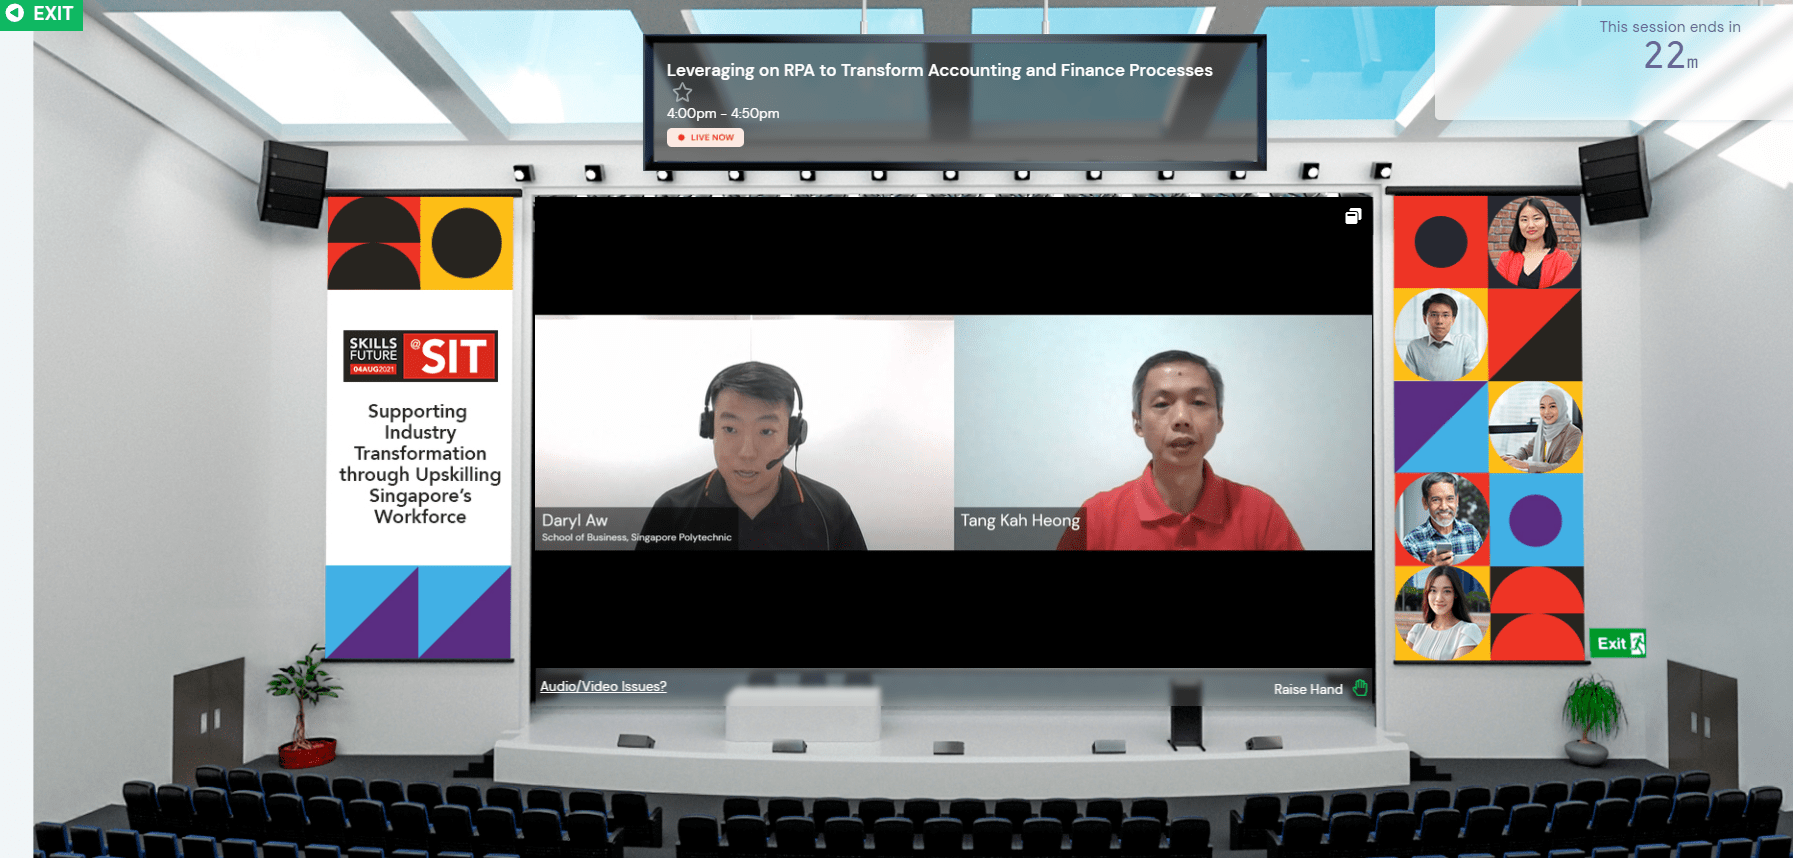
Task: Click the 4:00pm - 4:50pm session time
Action: coord(723,114)
